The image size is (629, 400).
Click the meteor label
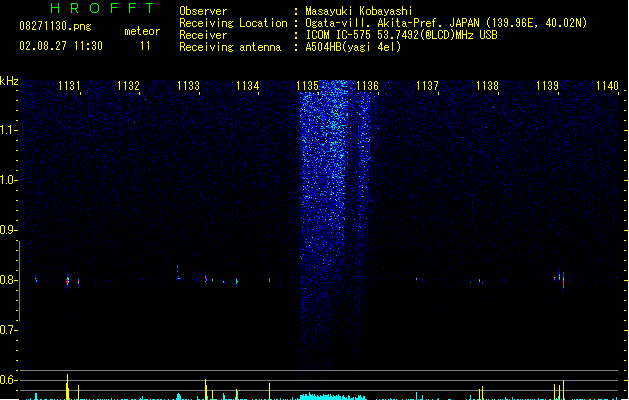click(142, 31)
